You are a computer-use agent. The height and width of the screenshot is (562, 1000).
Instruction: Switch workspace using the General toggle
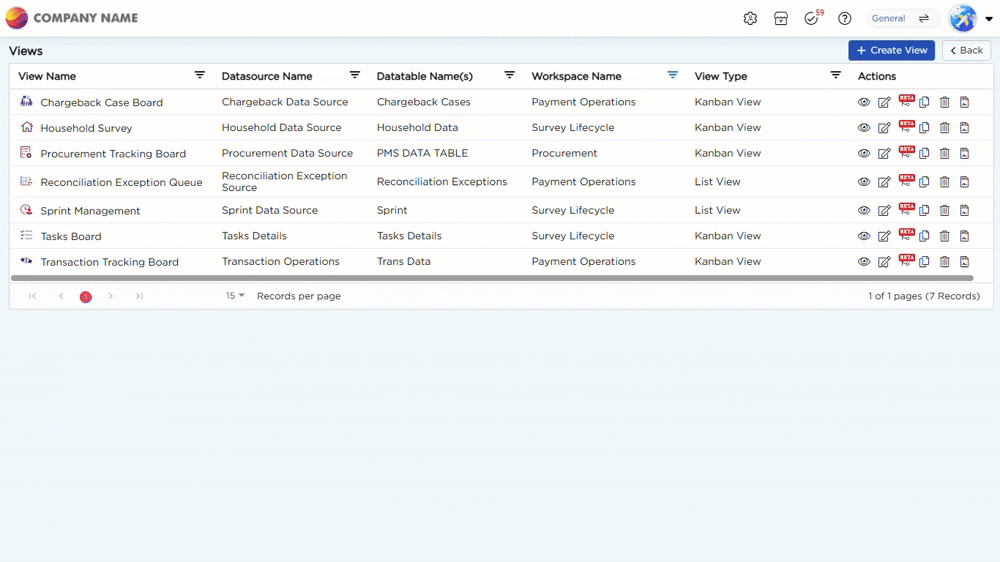[x=902, y=18]
